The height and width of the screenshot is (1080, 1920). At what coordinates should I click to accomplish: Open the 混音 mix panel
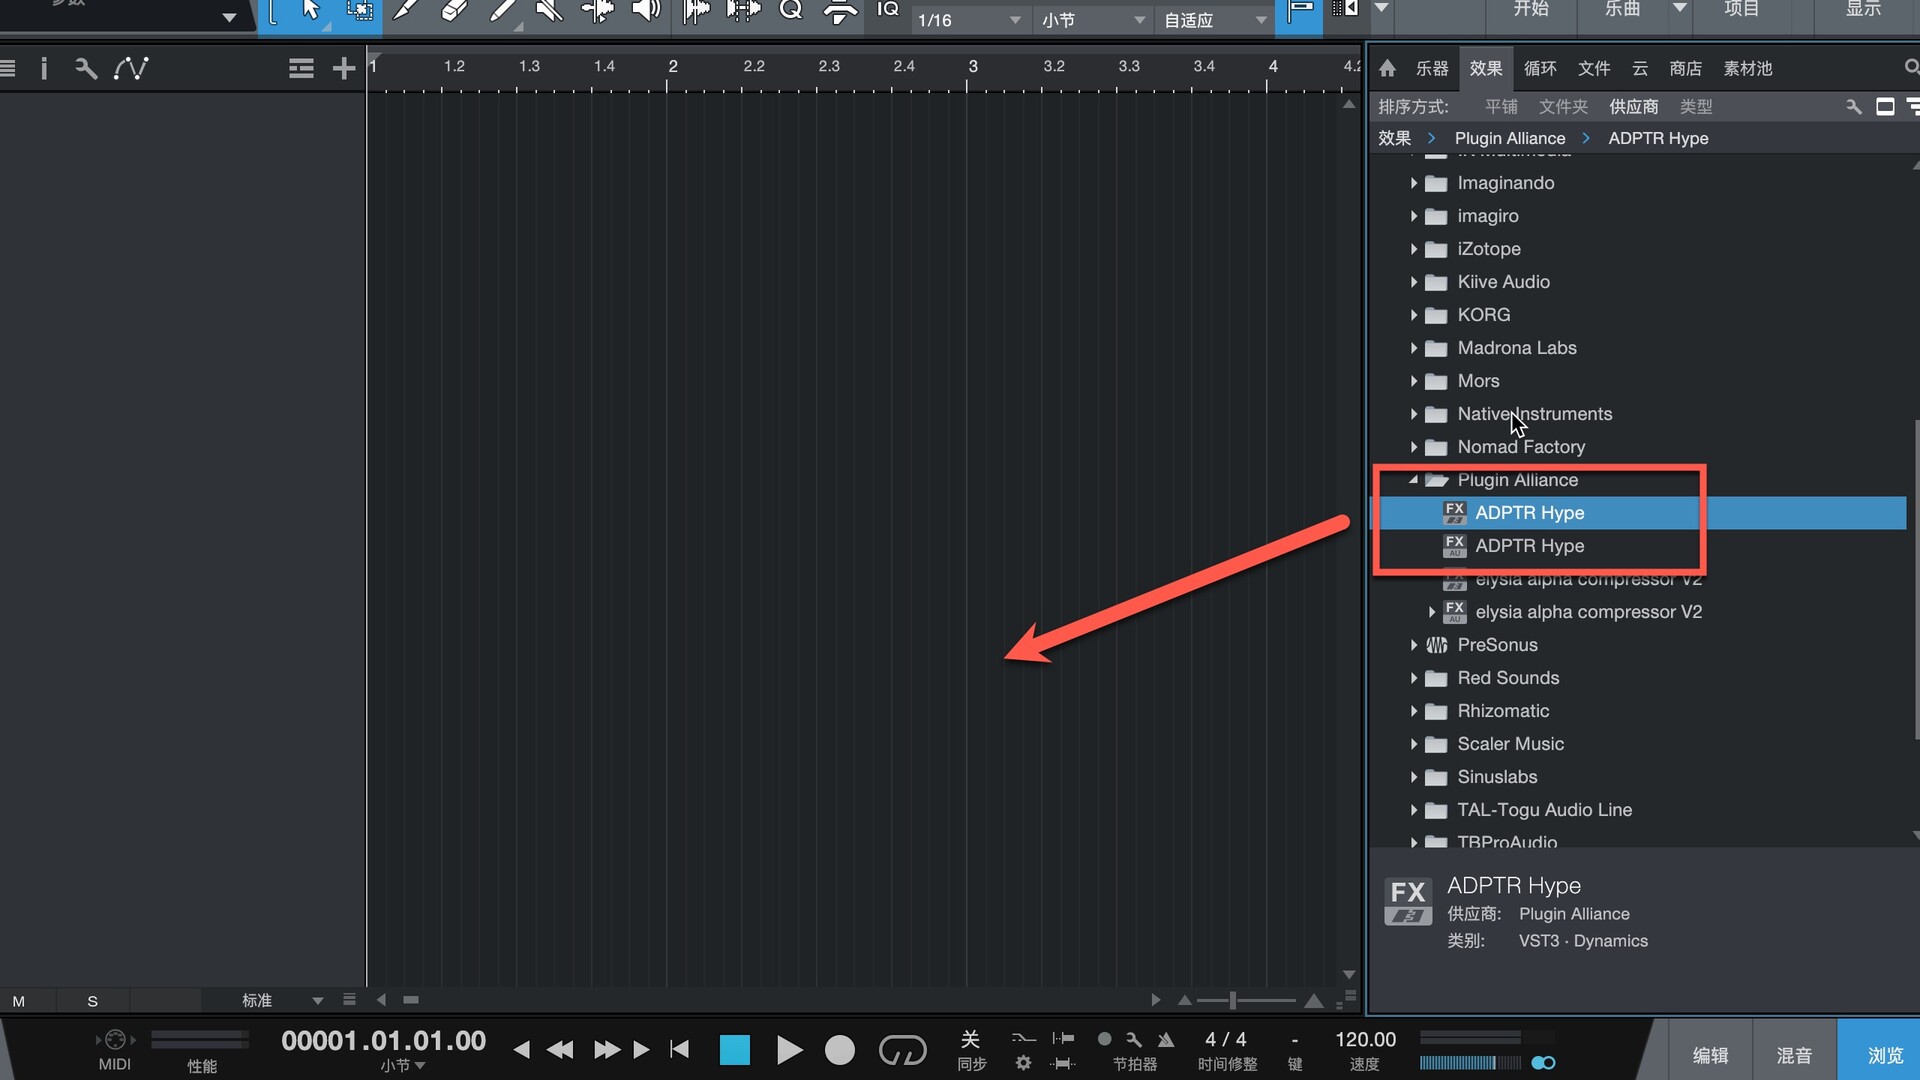pos(1794,1055)
